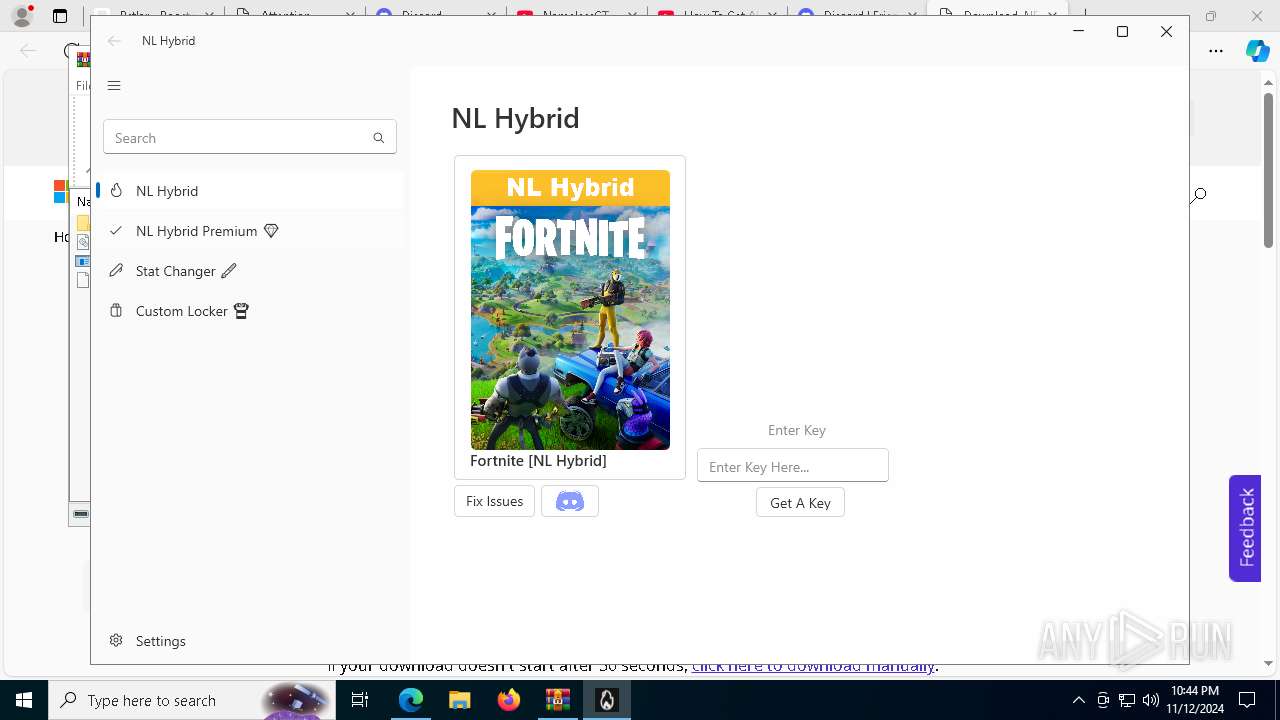The width and height of the screenshot is (1280, 720).
Task: Open Edge tab actions menu icon
Action: (x=60, y=16)
